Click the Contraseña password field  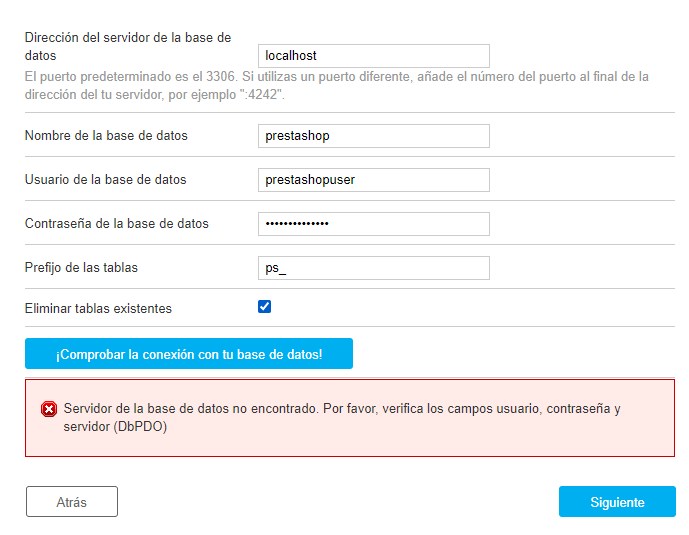373,224
